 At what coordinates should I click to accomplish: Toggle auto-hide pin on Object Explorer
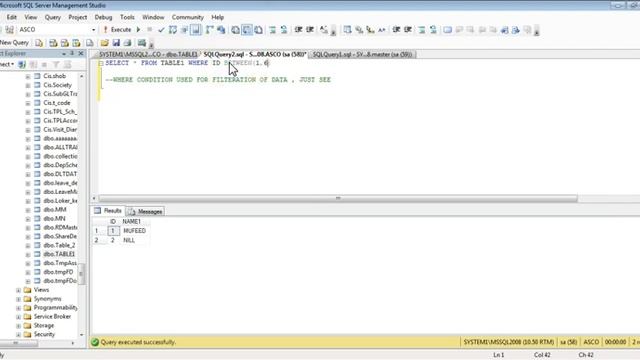(x=72, y=53)
